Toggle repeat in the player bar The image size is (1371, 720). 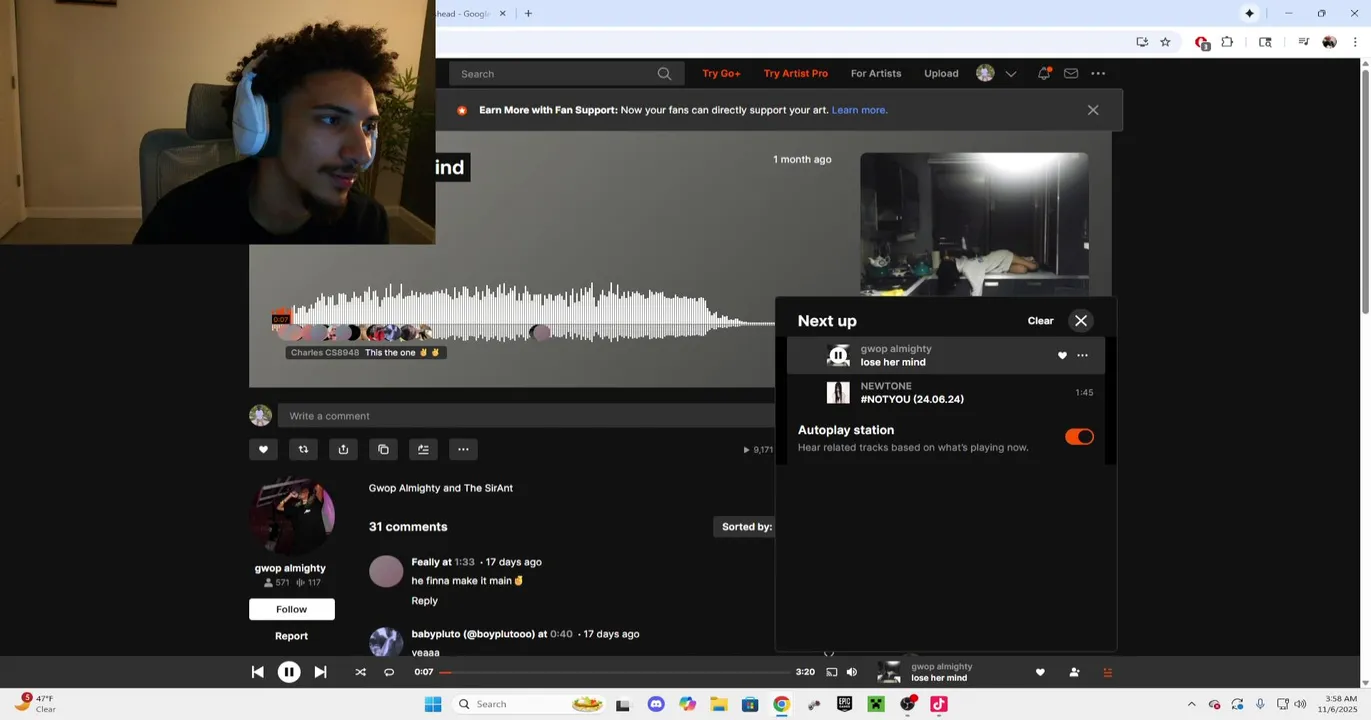389,672
